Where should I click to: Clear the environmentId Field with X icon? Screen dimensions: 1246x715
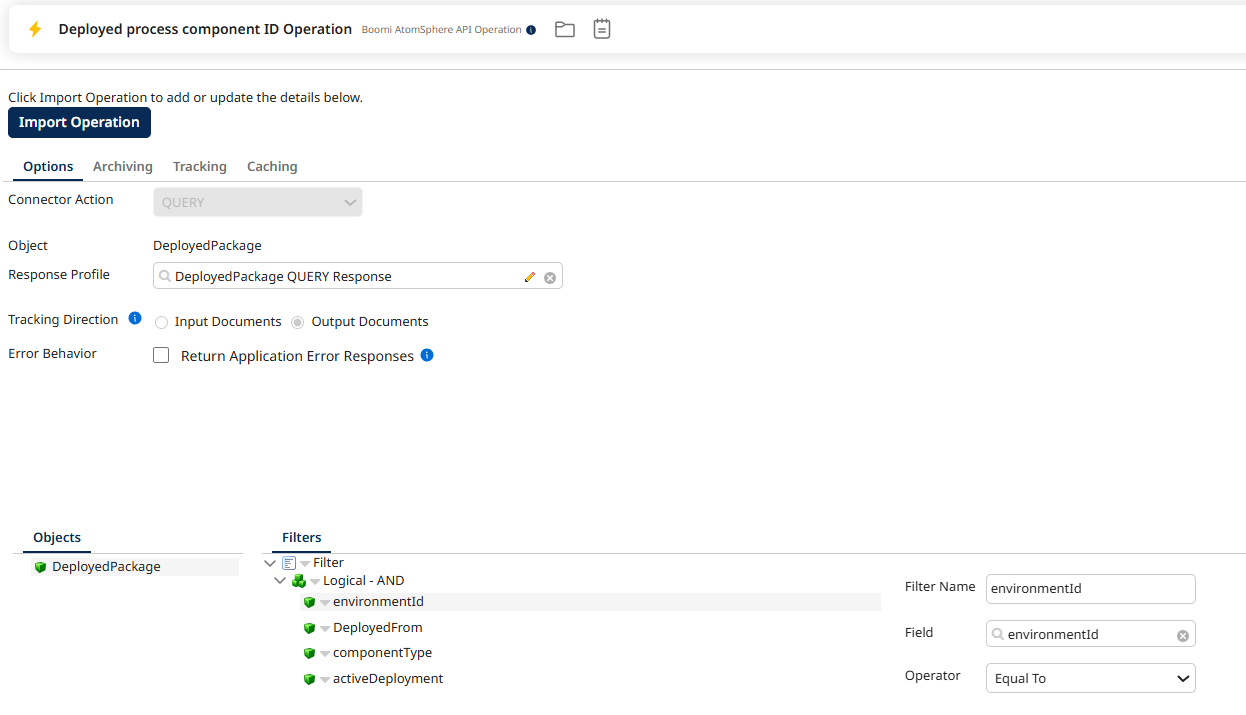(x=1183, y=635)
